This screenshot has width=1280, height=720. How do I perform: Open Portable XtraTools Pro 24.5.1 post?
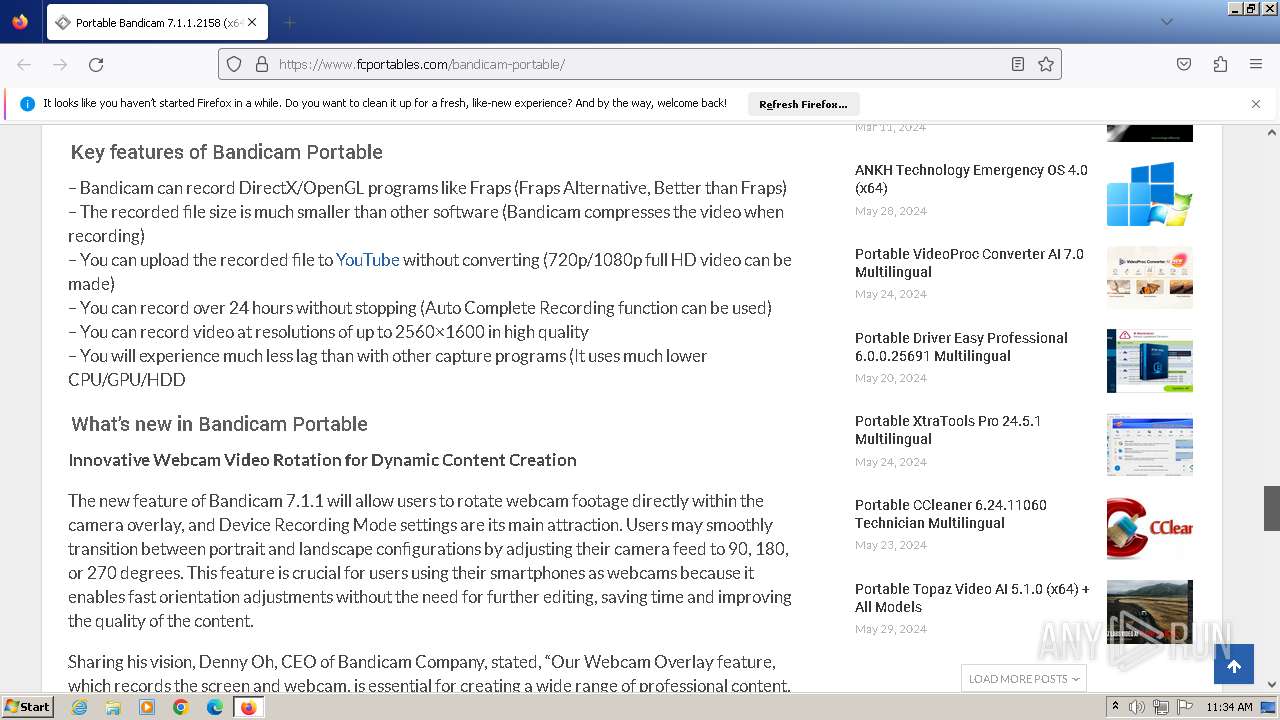click(x=948, y=430)
